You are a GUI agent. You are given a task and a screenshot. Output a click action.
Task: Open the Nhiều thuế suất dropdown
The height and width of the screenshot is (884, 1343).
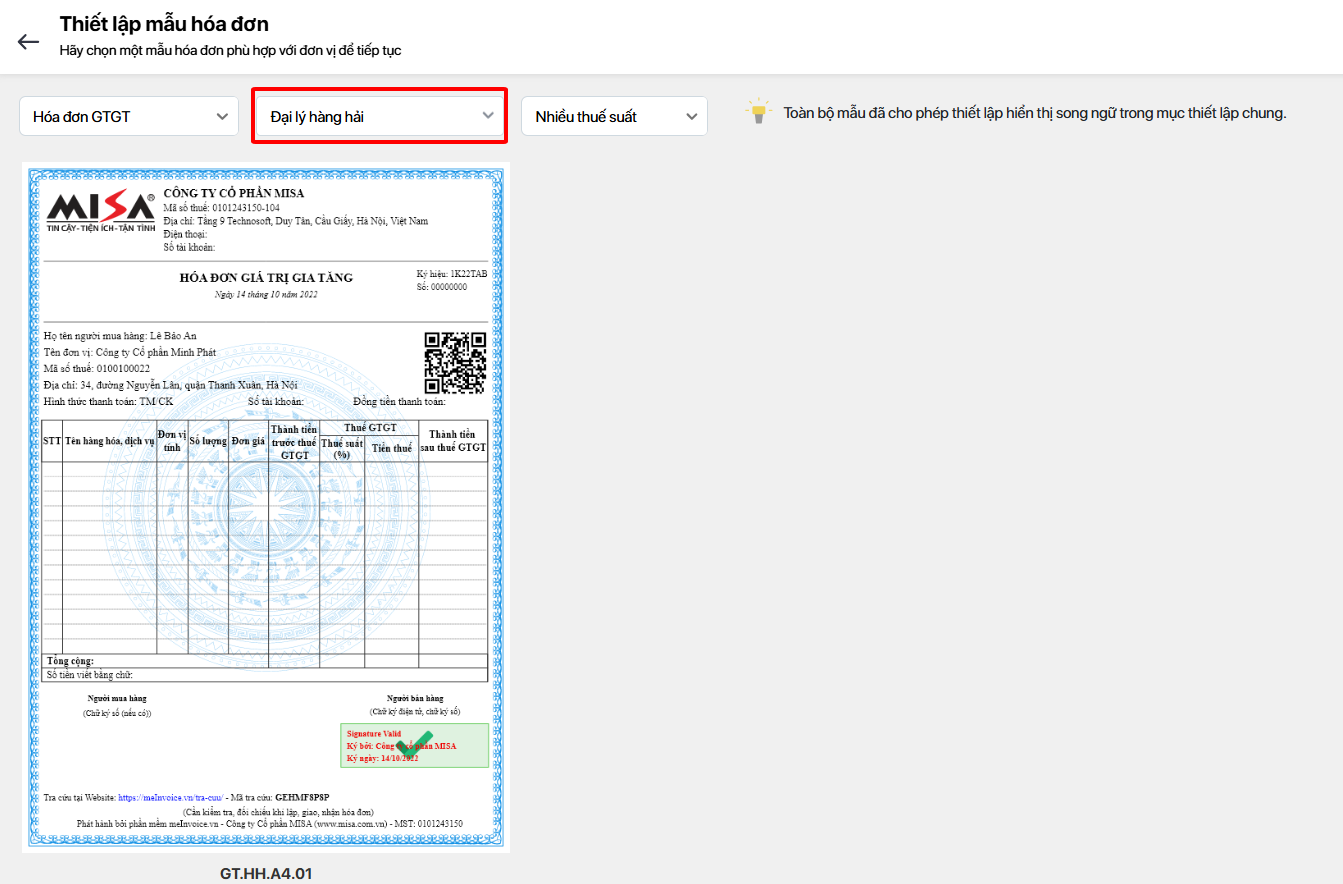(614, 116)
